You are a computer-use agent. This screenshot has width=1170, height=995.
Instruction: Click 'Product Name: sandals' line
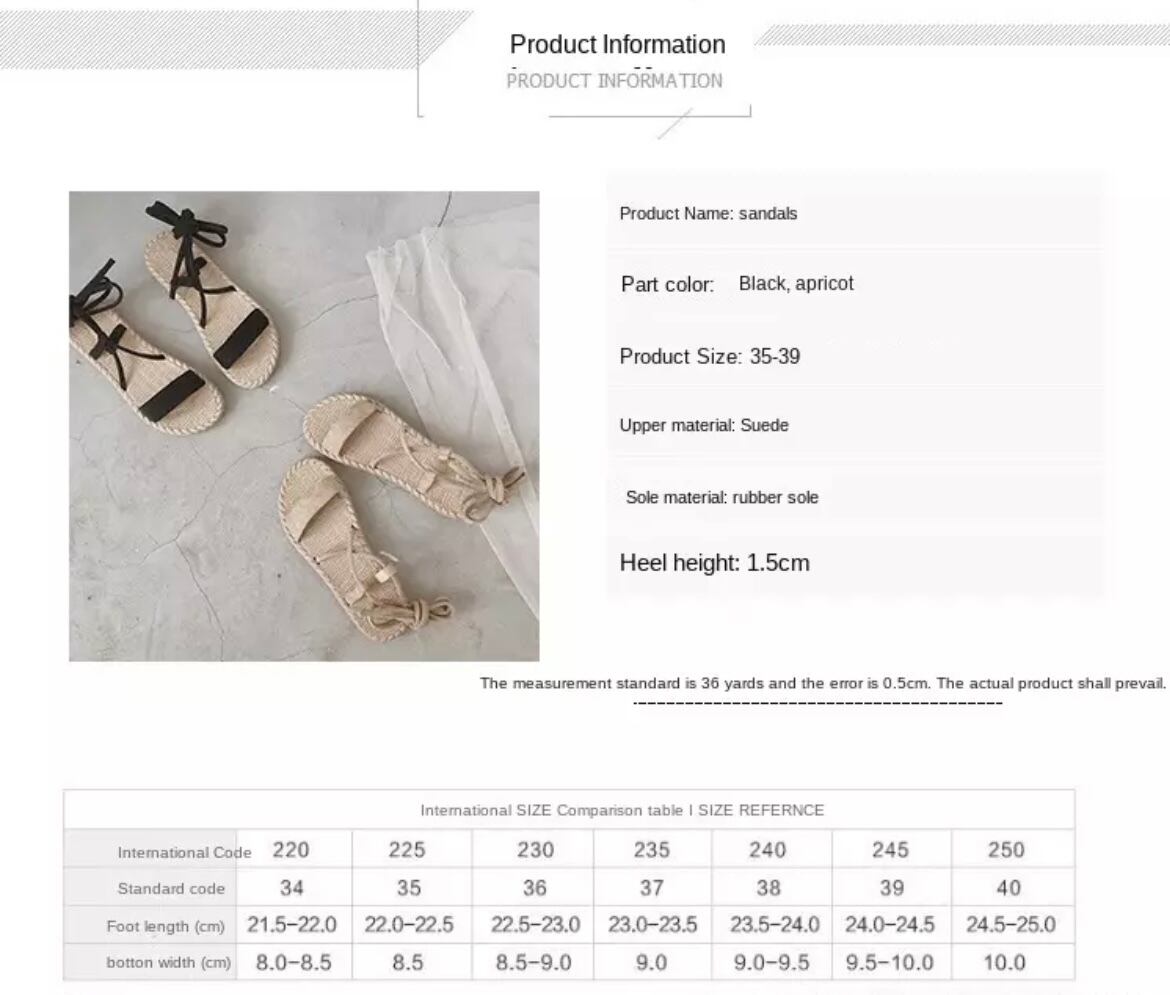708,213
